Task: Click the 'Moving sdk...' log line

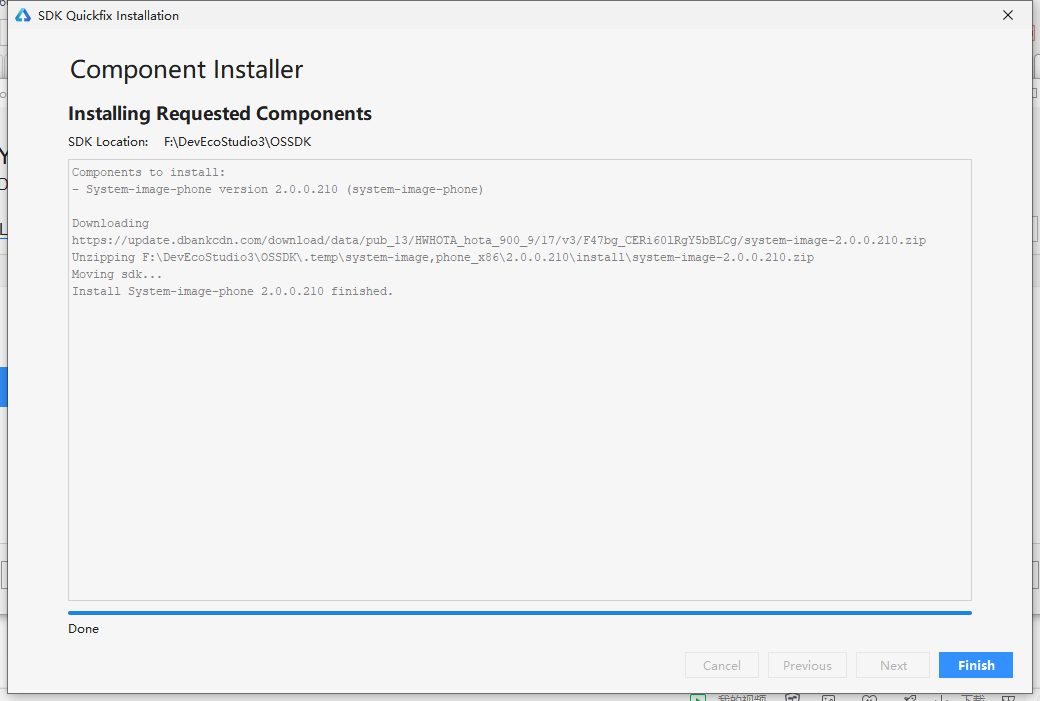Action: click(x=117, y=275)
